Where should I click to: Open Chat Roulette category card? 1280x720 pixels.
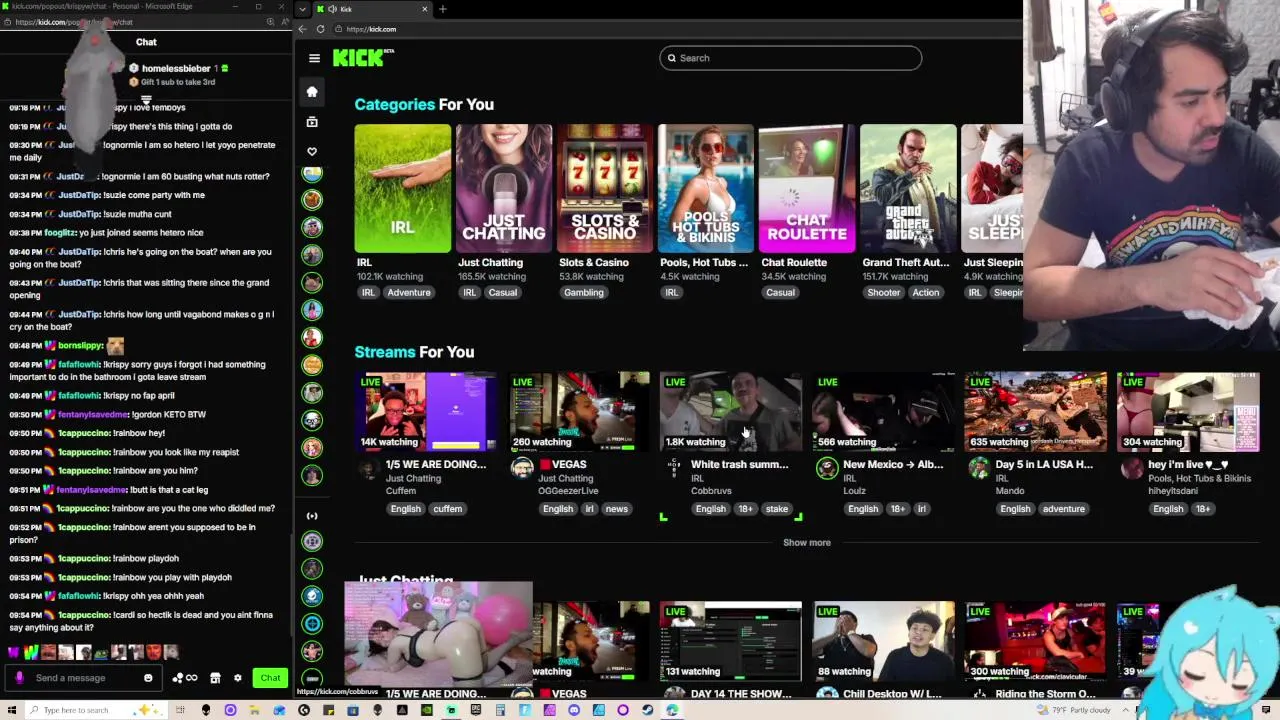coord(806,188)
